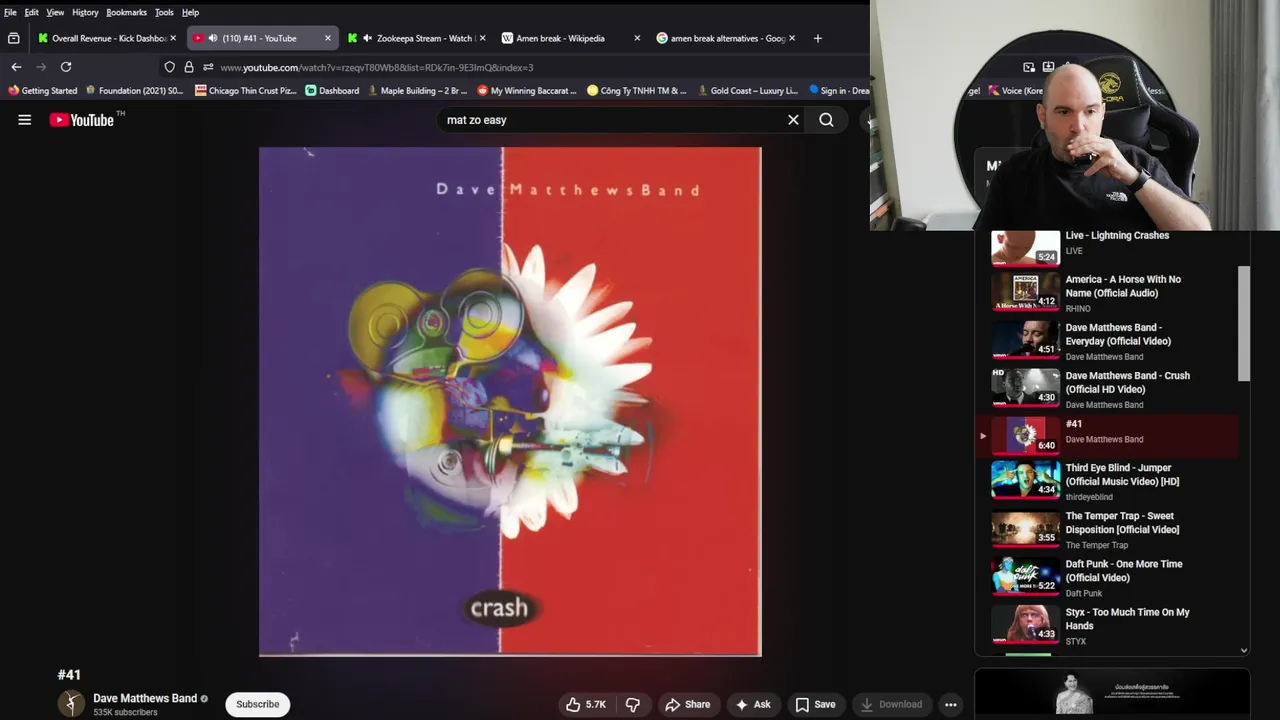Mute the #41 YouTube tab audio icon
This screenshot has width=1280, height=720.
click(x=213, y=38)
